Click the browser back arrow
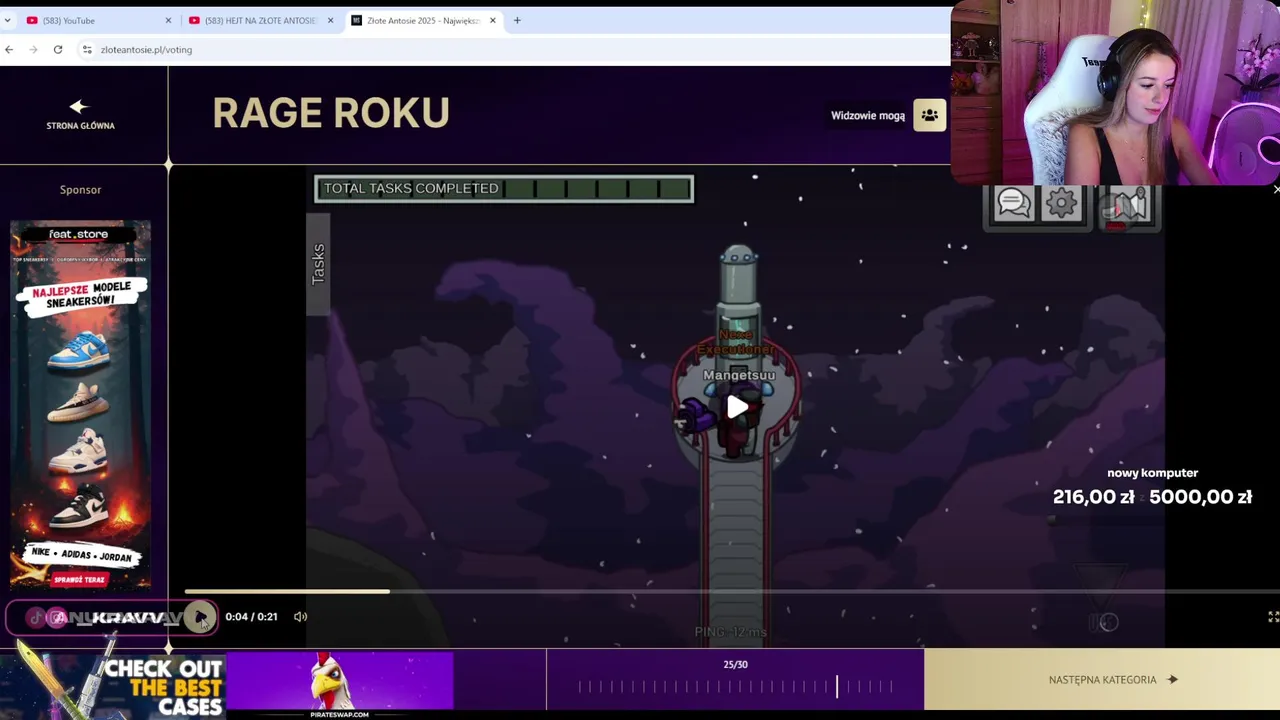 (x=9, y=49)
